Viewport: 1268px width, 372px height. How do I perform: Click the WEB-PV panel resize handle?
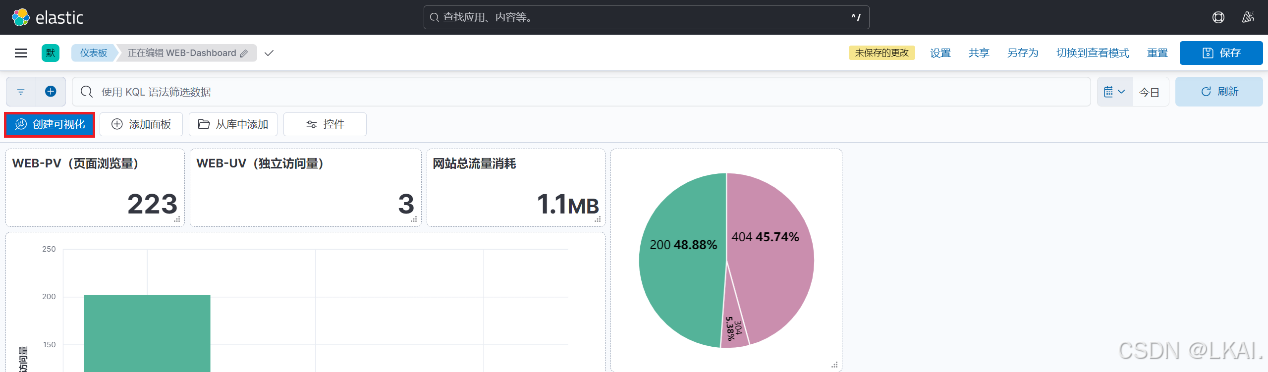point(177,219)
